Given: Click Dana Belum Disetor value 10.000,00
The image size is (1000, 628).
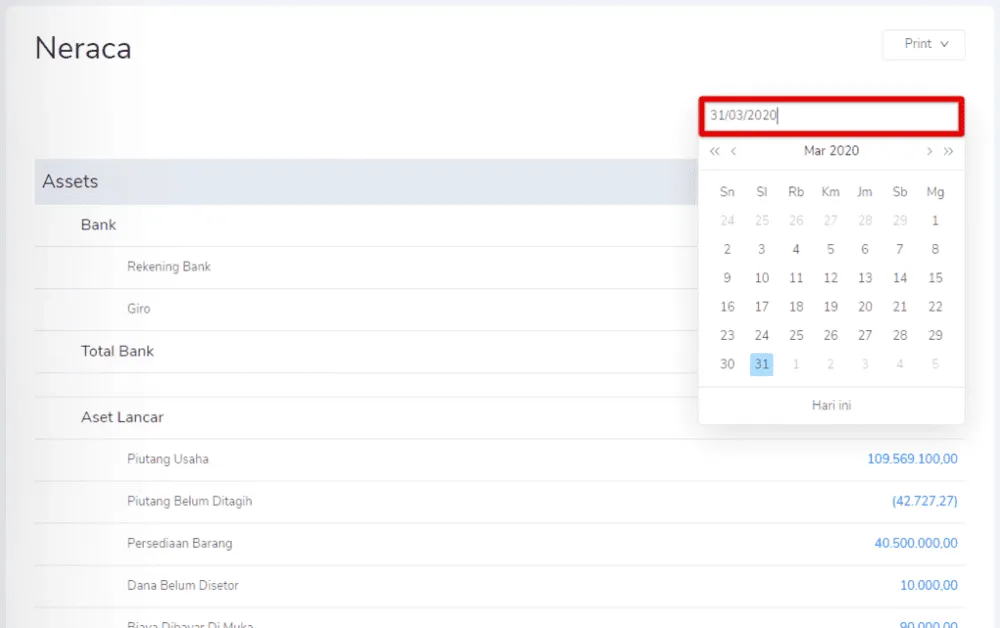Looking at the screenshot, I should 928,585.
